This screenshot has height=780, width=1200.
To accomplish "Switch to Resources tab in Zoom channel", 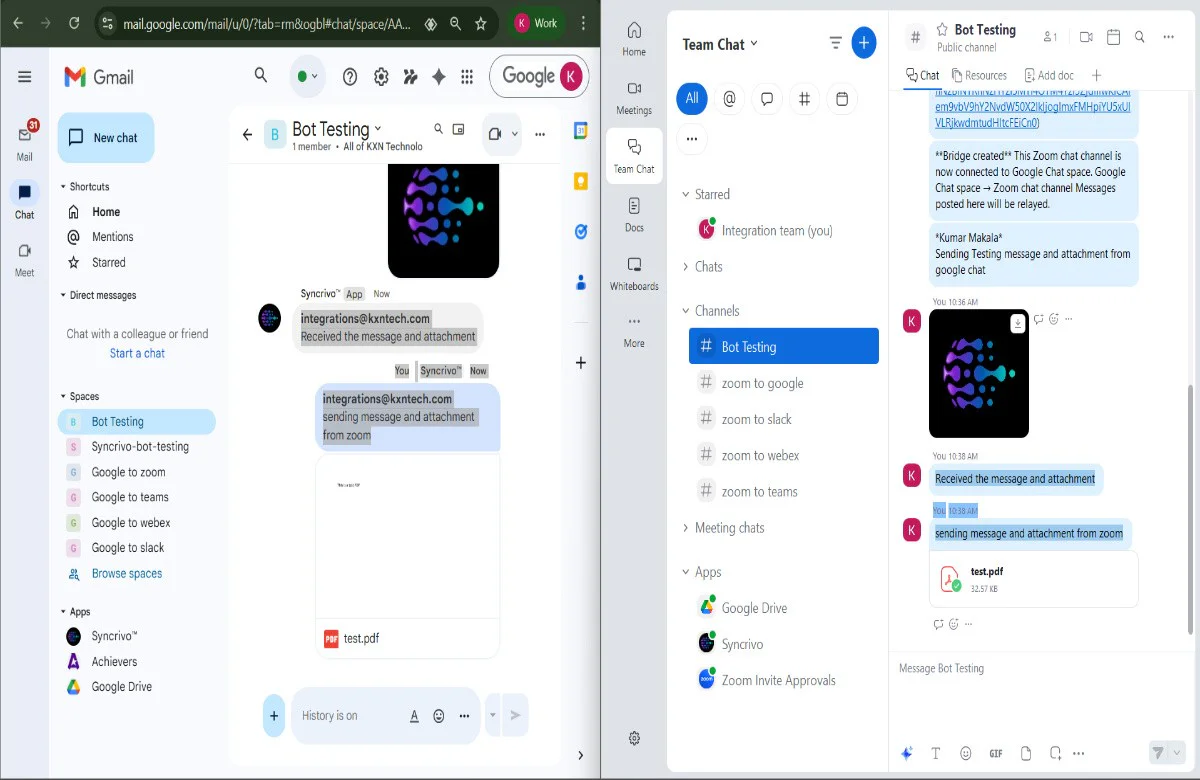I will [980, 75].
